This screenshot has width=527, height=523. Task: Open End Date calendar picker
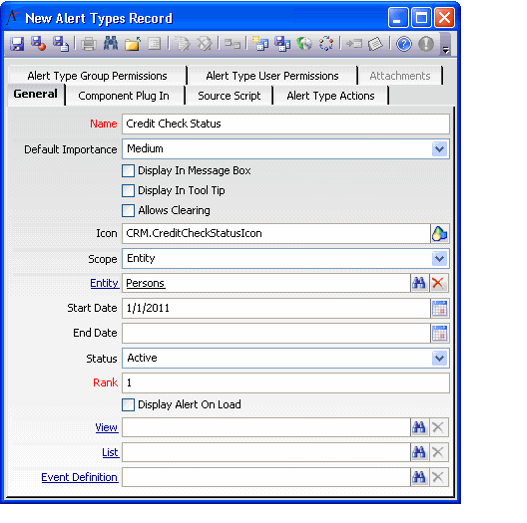[440, 333]
